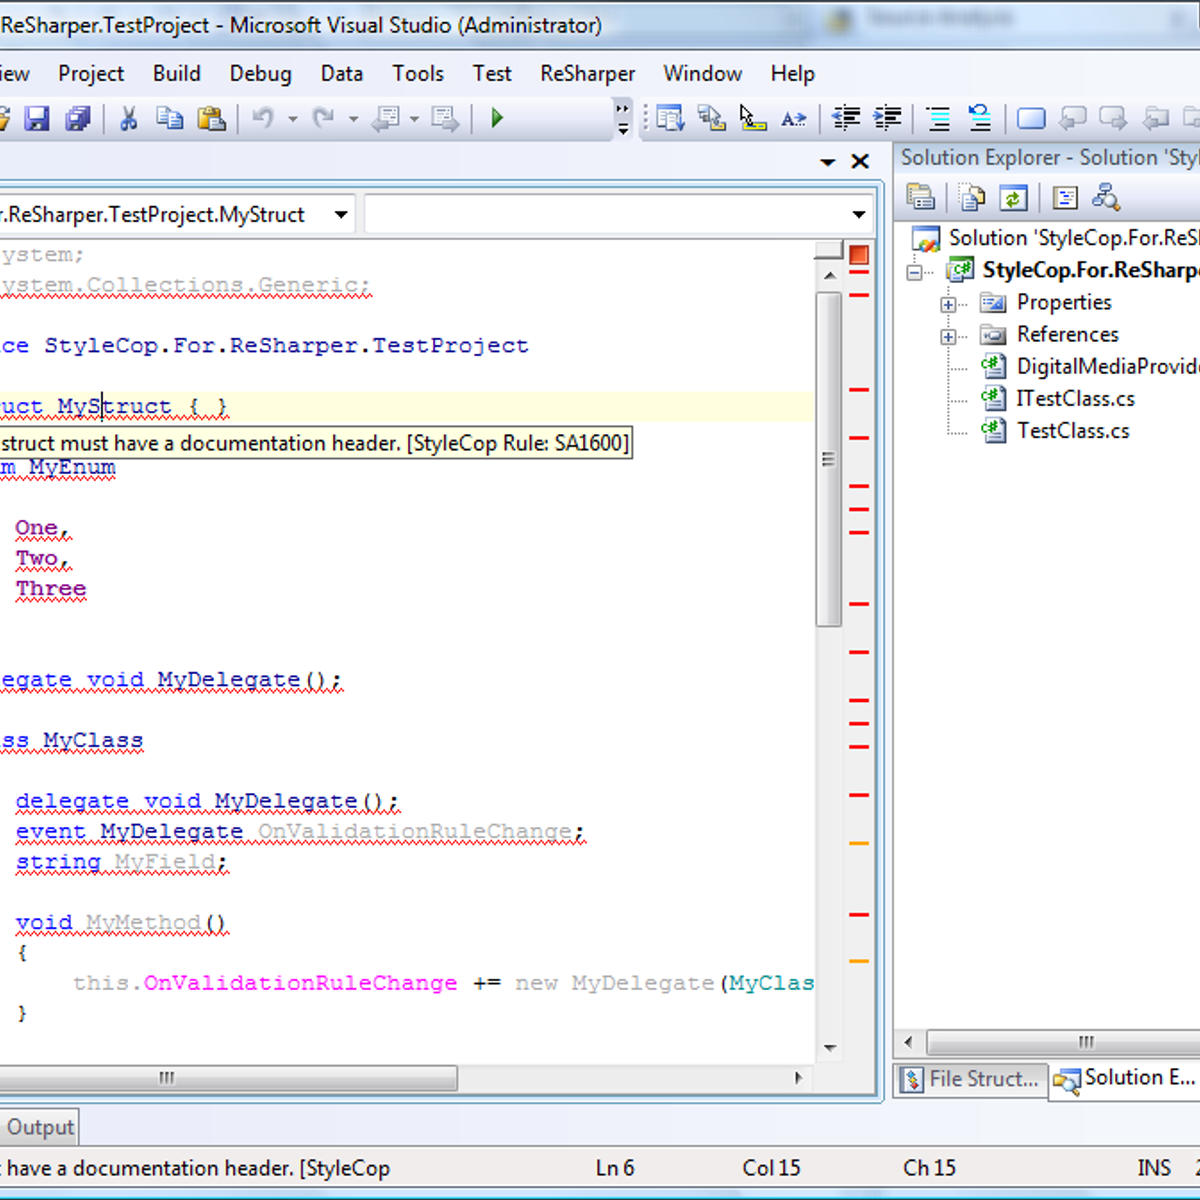Click the editor horizontal scrollbar thumb
This screenshot has width=1200, height=1200.
point(228,1078)
